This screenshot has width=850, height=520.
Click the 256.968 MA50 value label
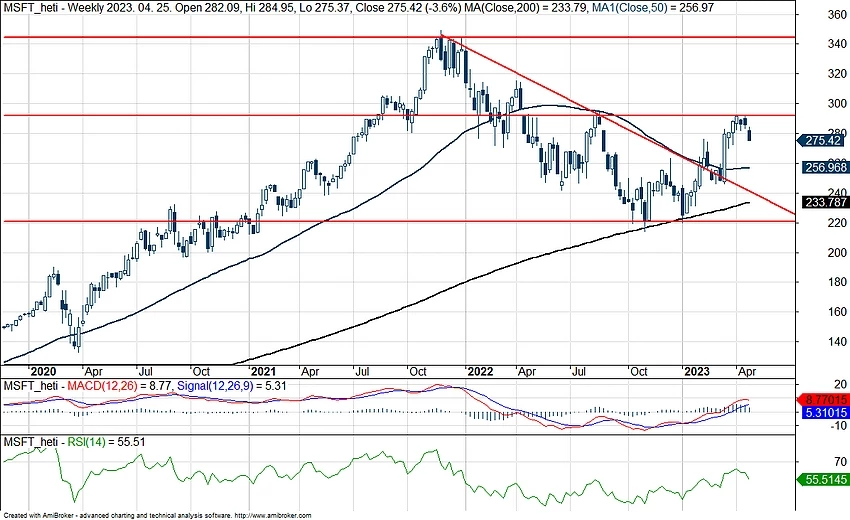tap(825, 168)
